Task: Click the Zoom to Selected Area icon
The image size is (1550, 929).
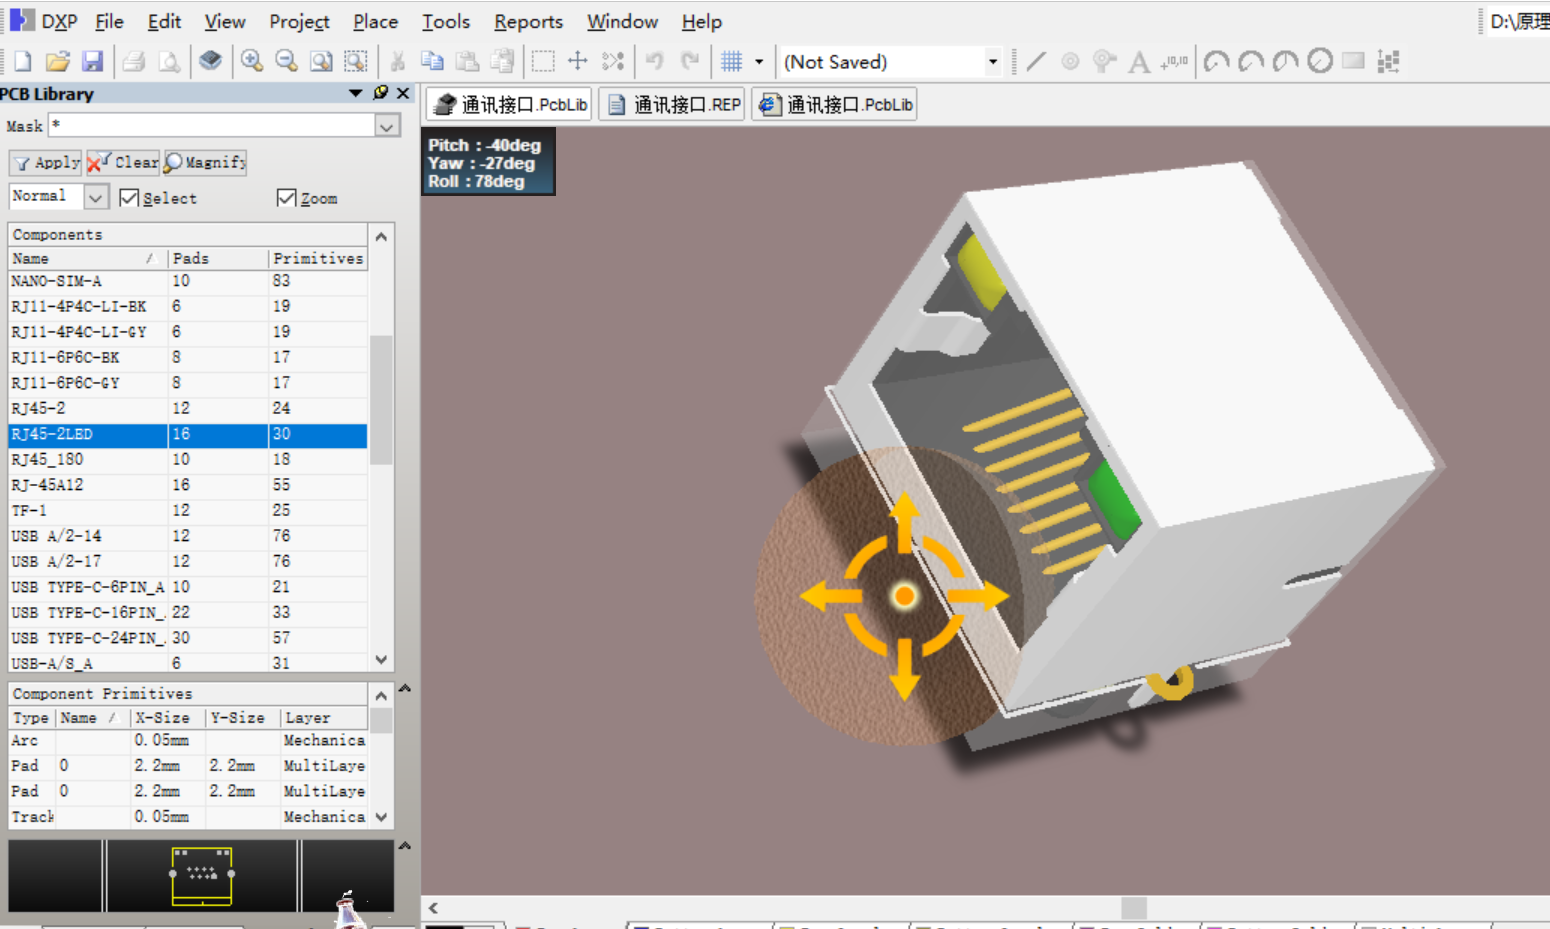Action: (356, 61)
